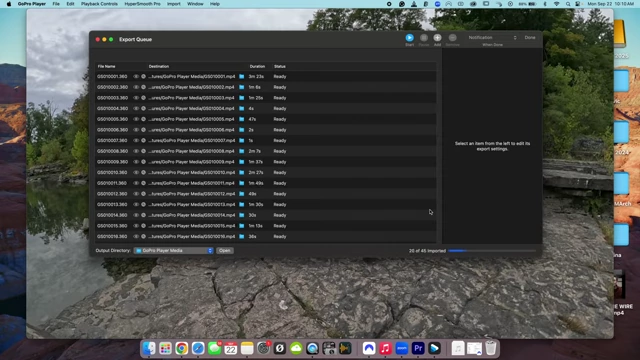Open the HyperSmooth Pro menu

point(142,4)
